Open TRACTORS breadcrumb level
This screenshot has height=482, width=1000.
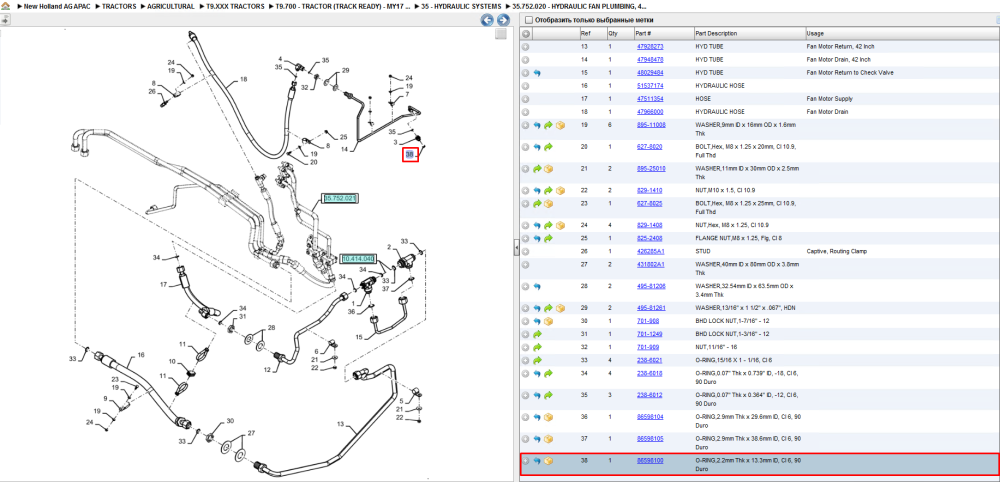119,6
